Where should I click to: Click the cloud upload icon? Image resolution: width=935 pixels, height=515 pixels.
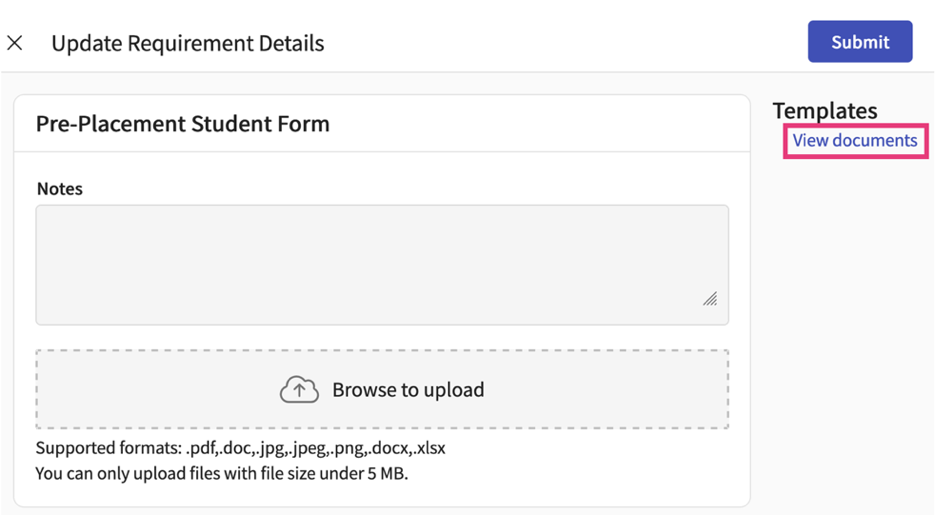point(299,390)
